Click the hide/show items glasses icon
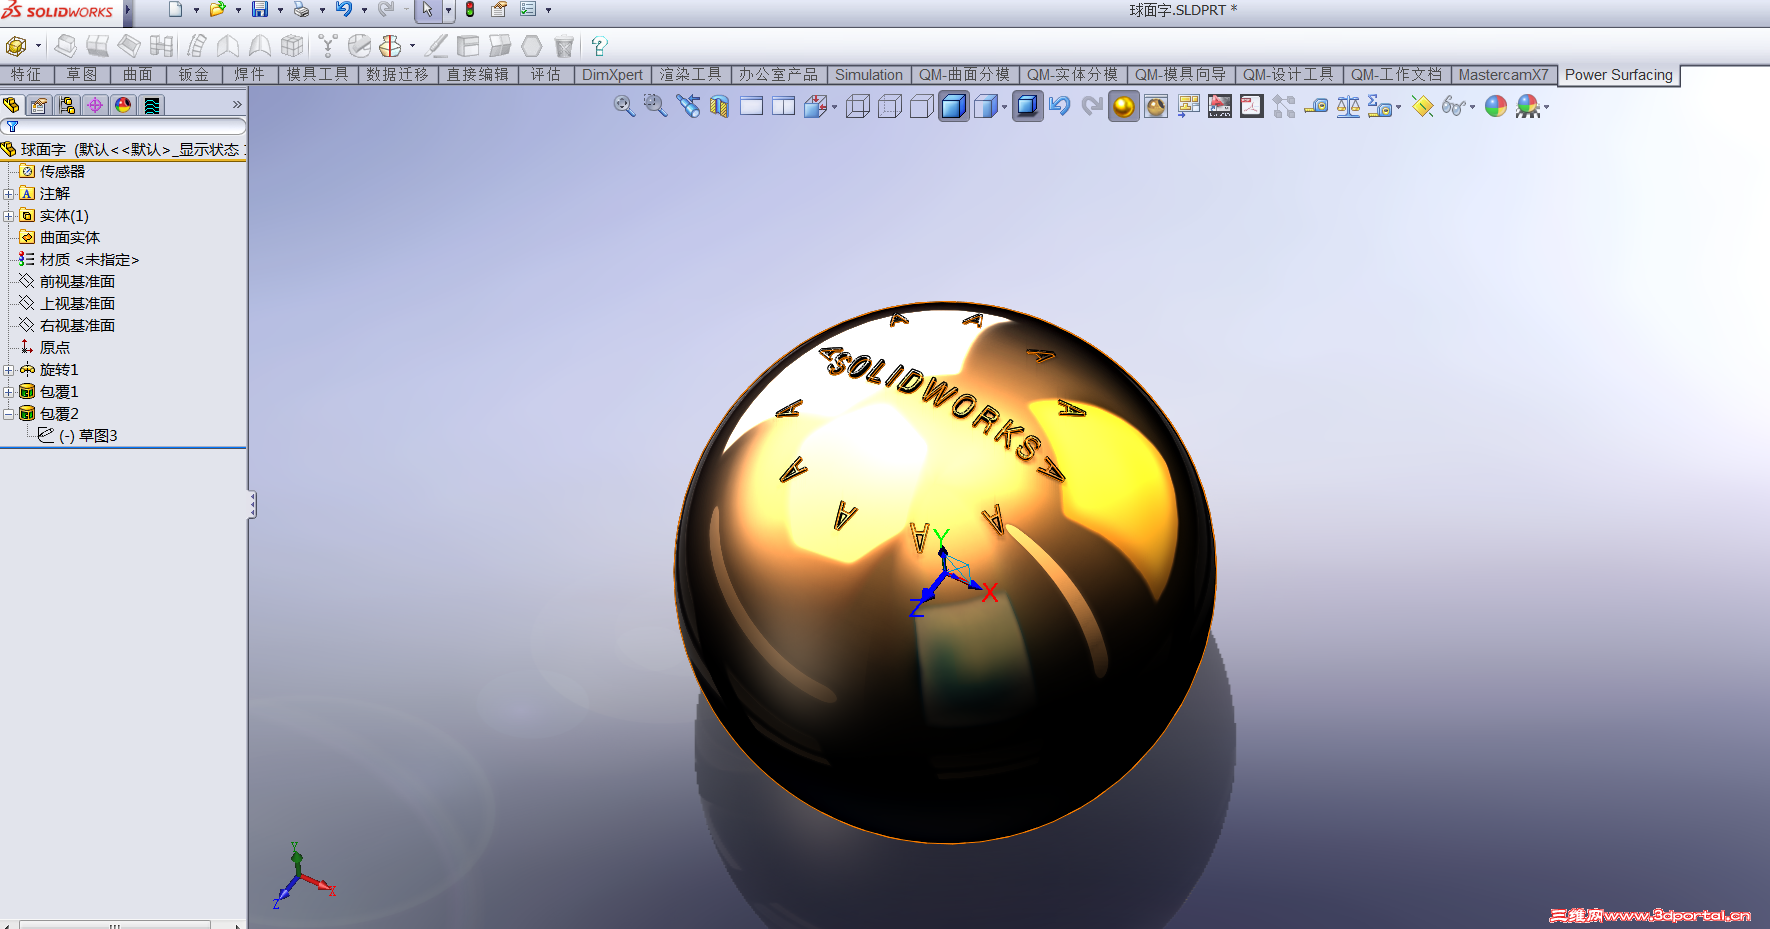This screenshot has width=1770, height=929. click(x=1454, y=106)
